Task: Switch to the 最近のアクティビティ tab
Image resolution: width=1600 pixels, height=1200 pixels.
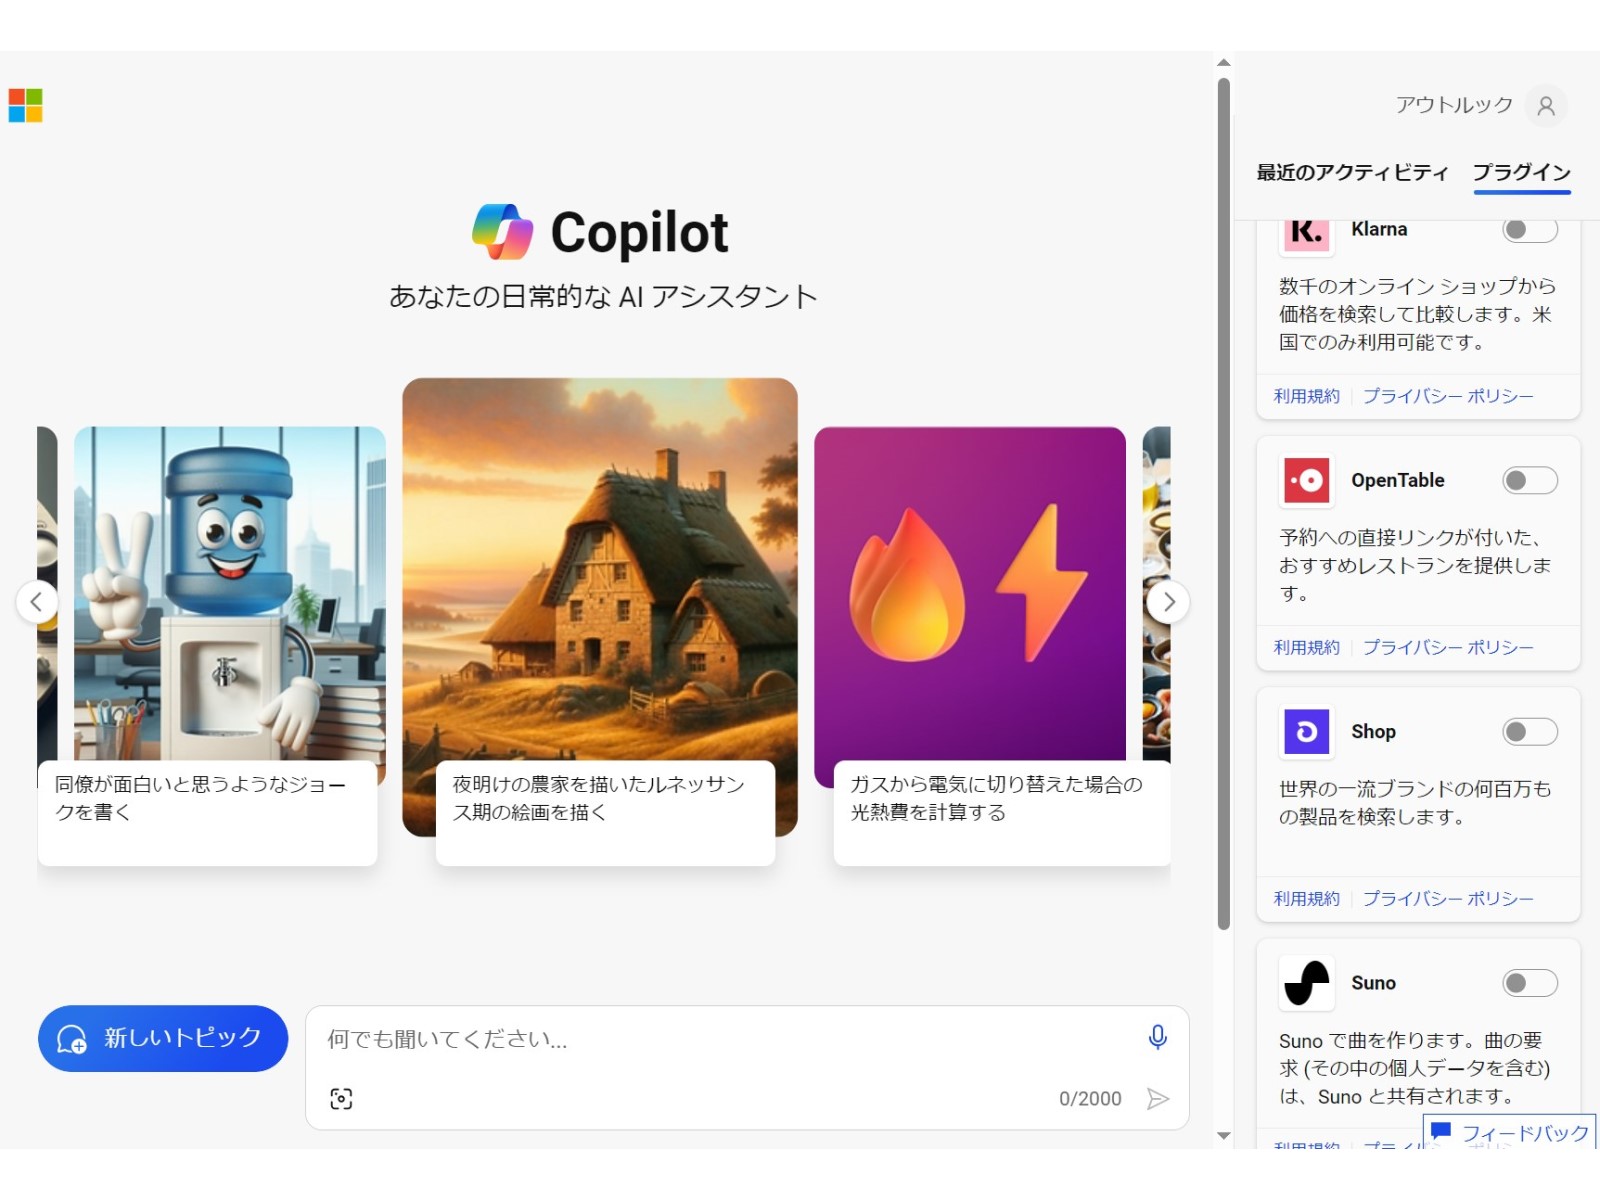Action: coord(1352,173)
